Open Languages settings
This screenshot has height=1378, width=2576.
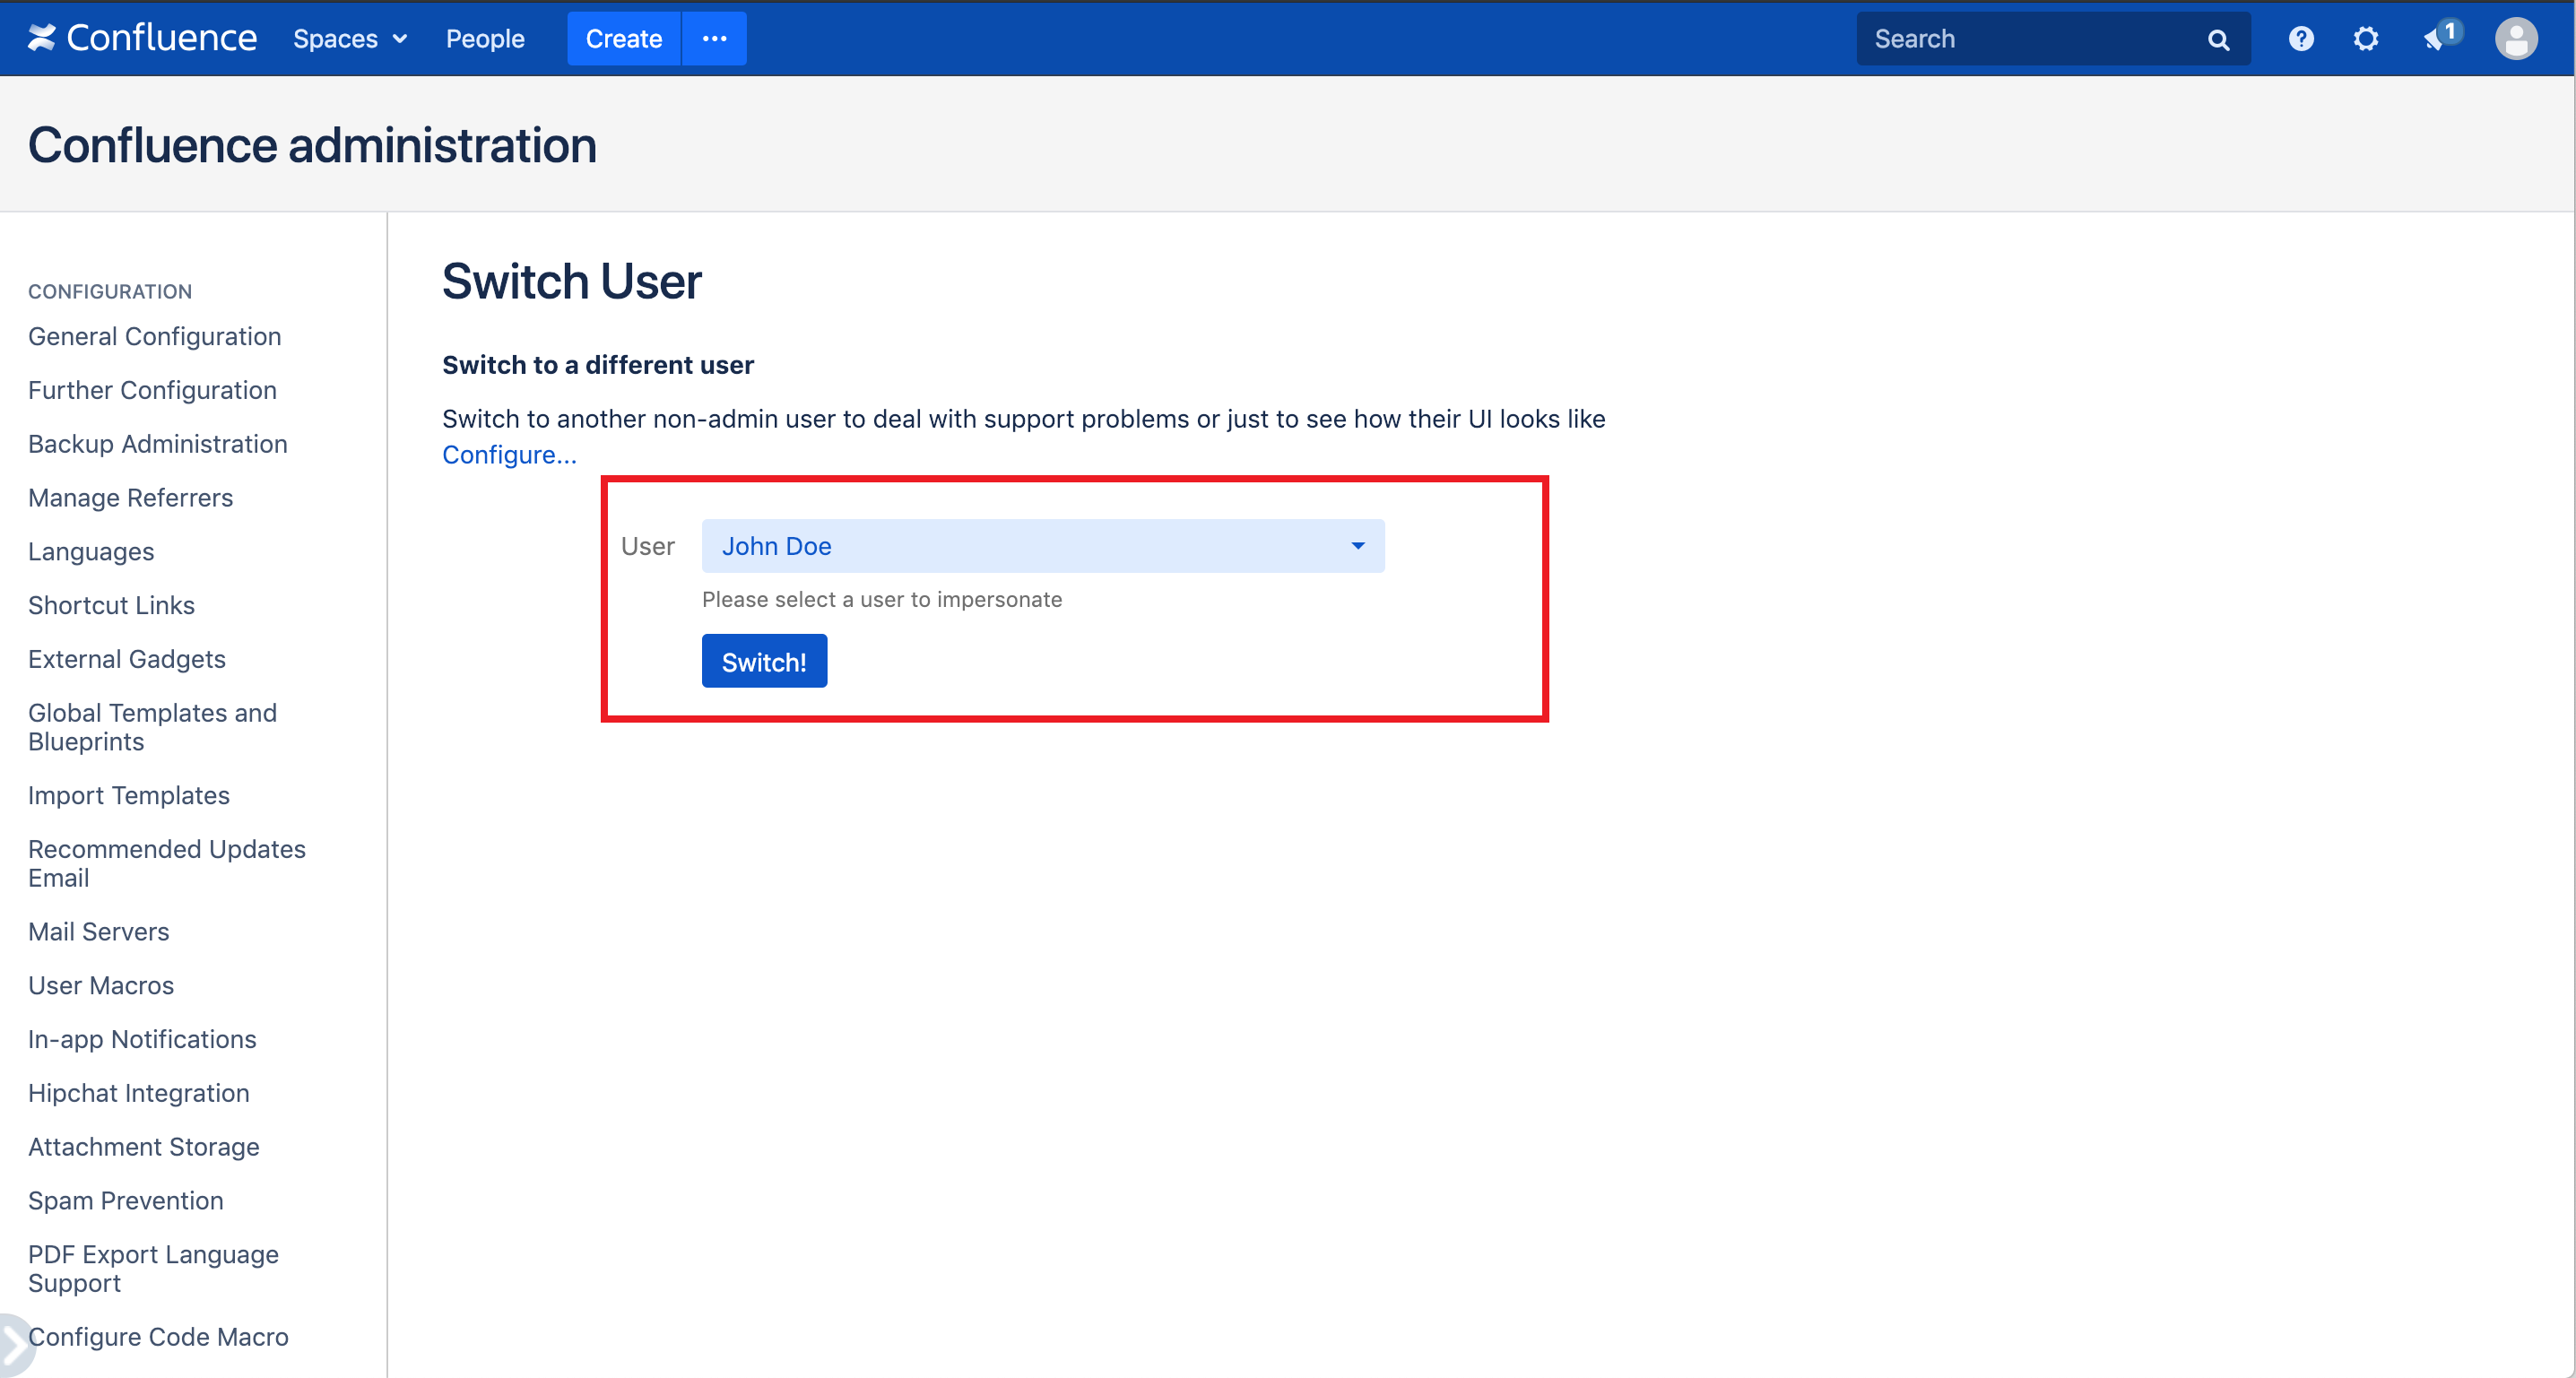pos(91,552)
